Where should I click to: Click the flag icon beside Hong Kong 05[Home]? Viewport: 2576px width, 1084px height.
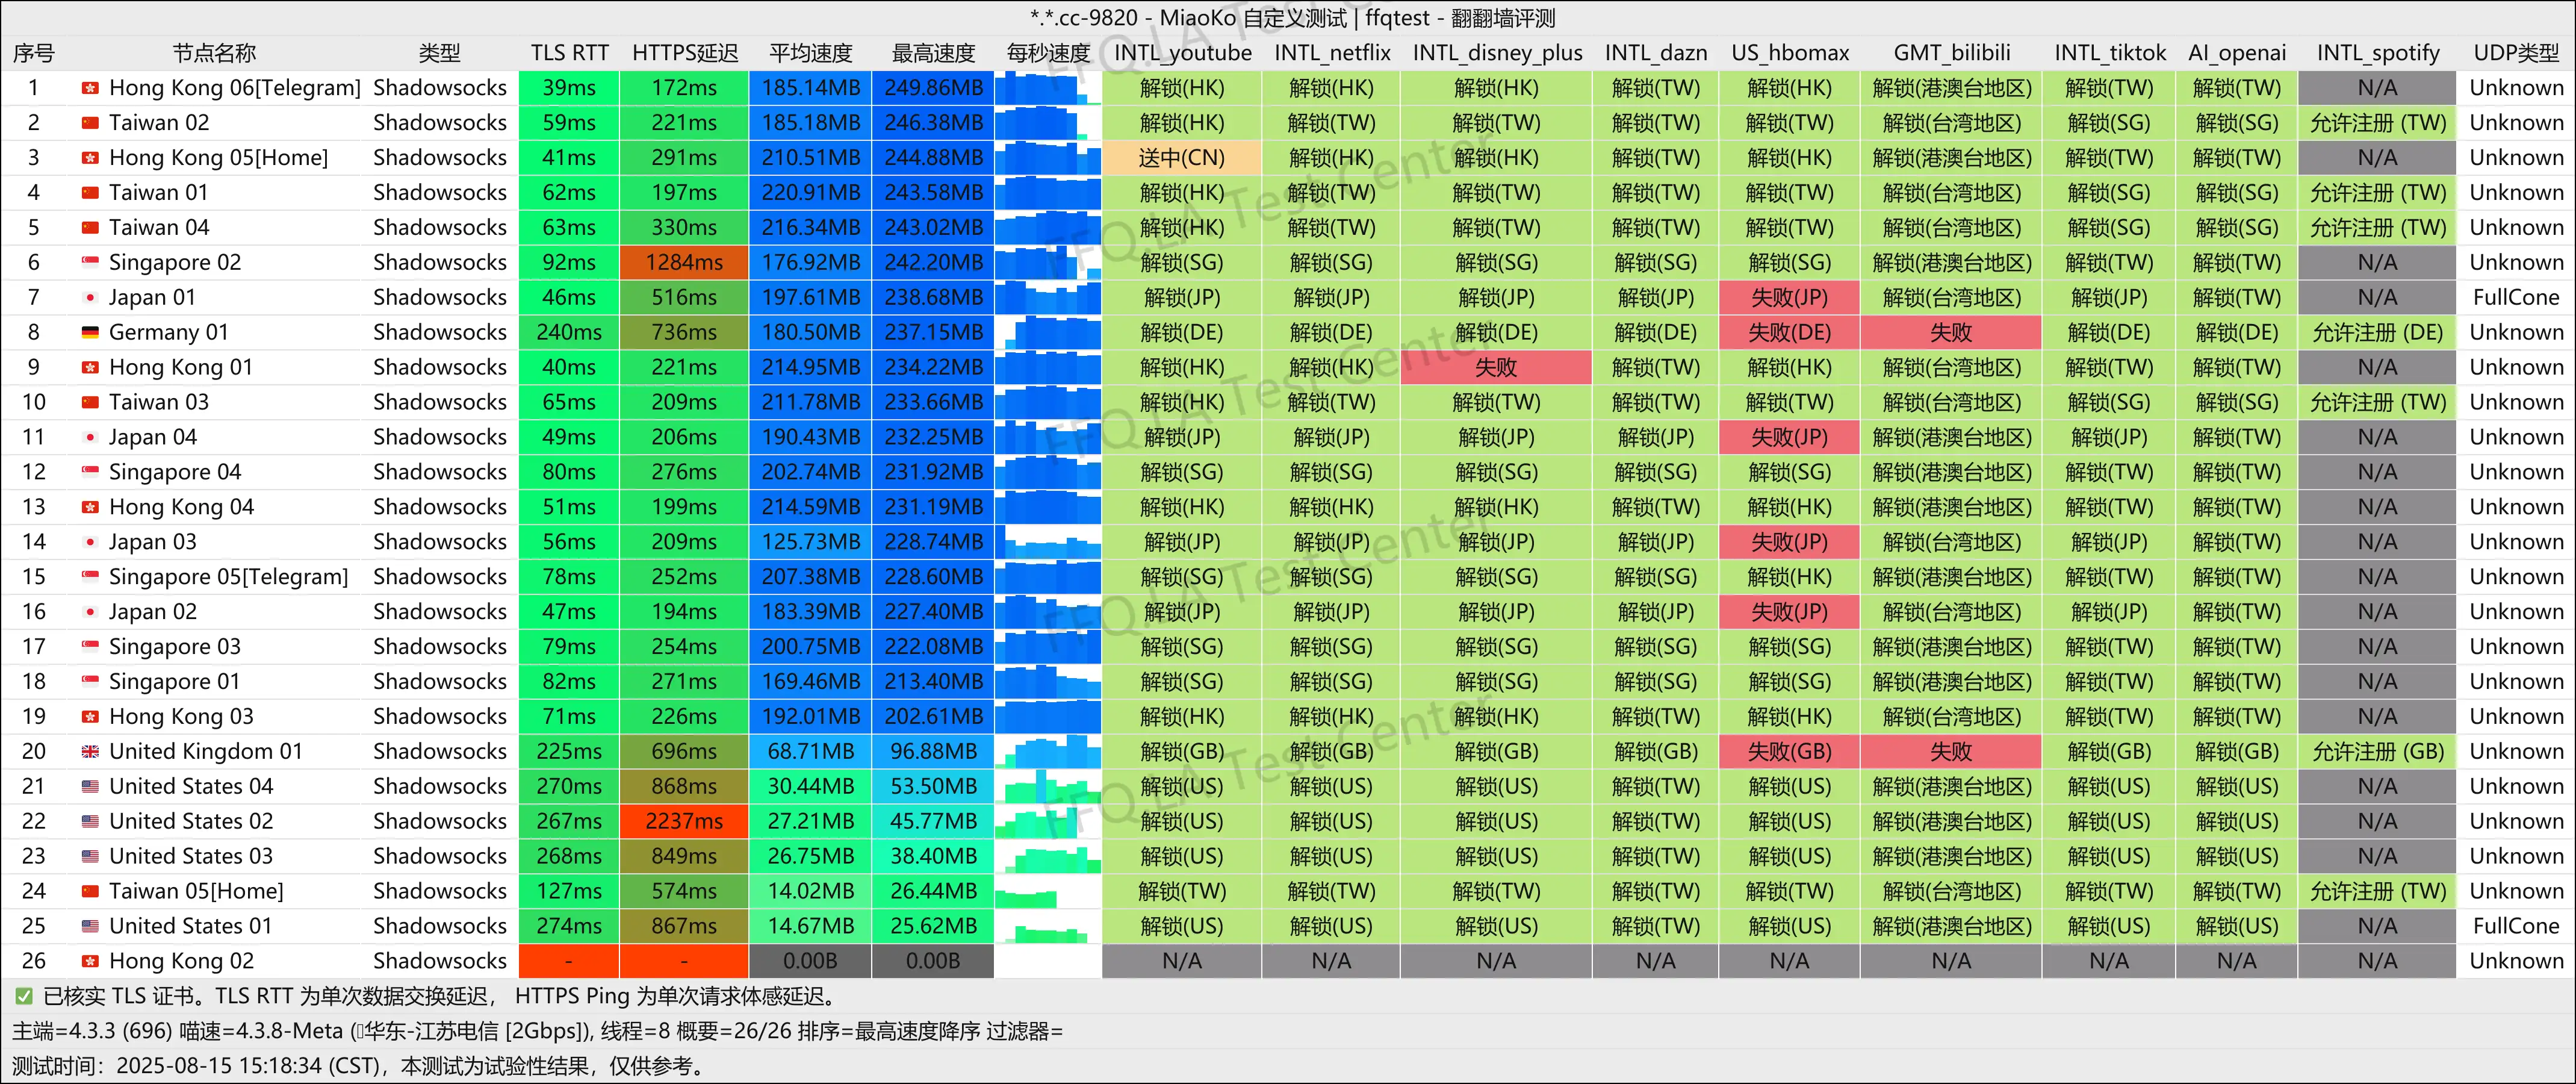tap(90, 158)
